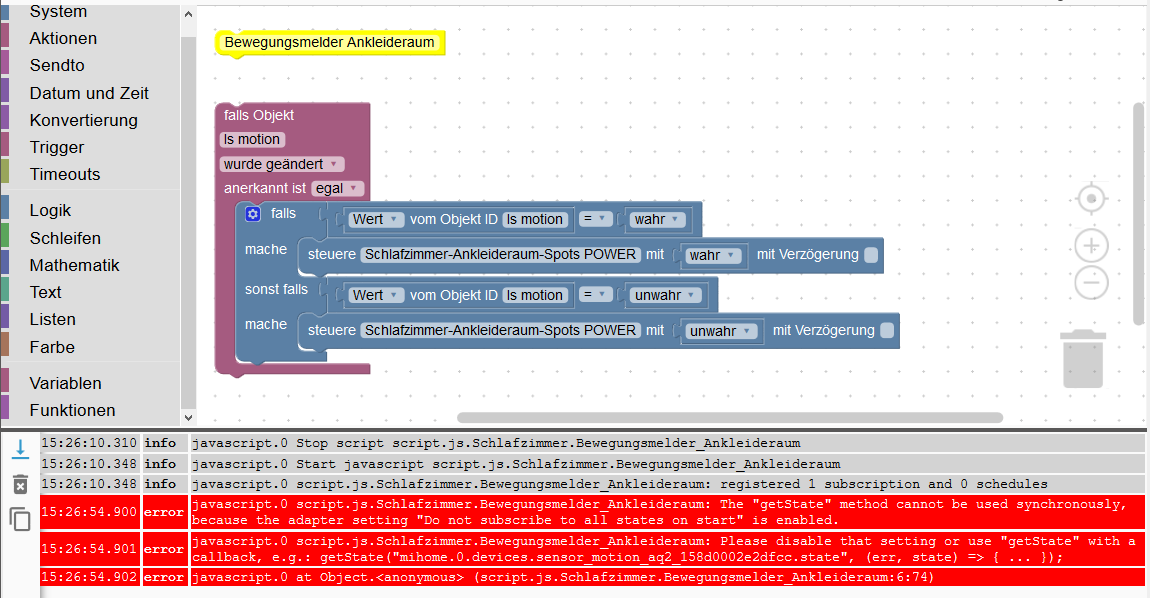Select the 'Bewegungsmelder Ankleideraum' comment block
This screenshot has height=598, width=1150.
(x=329, y=43)
